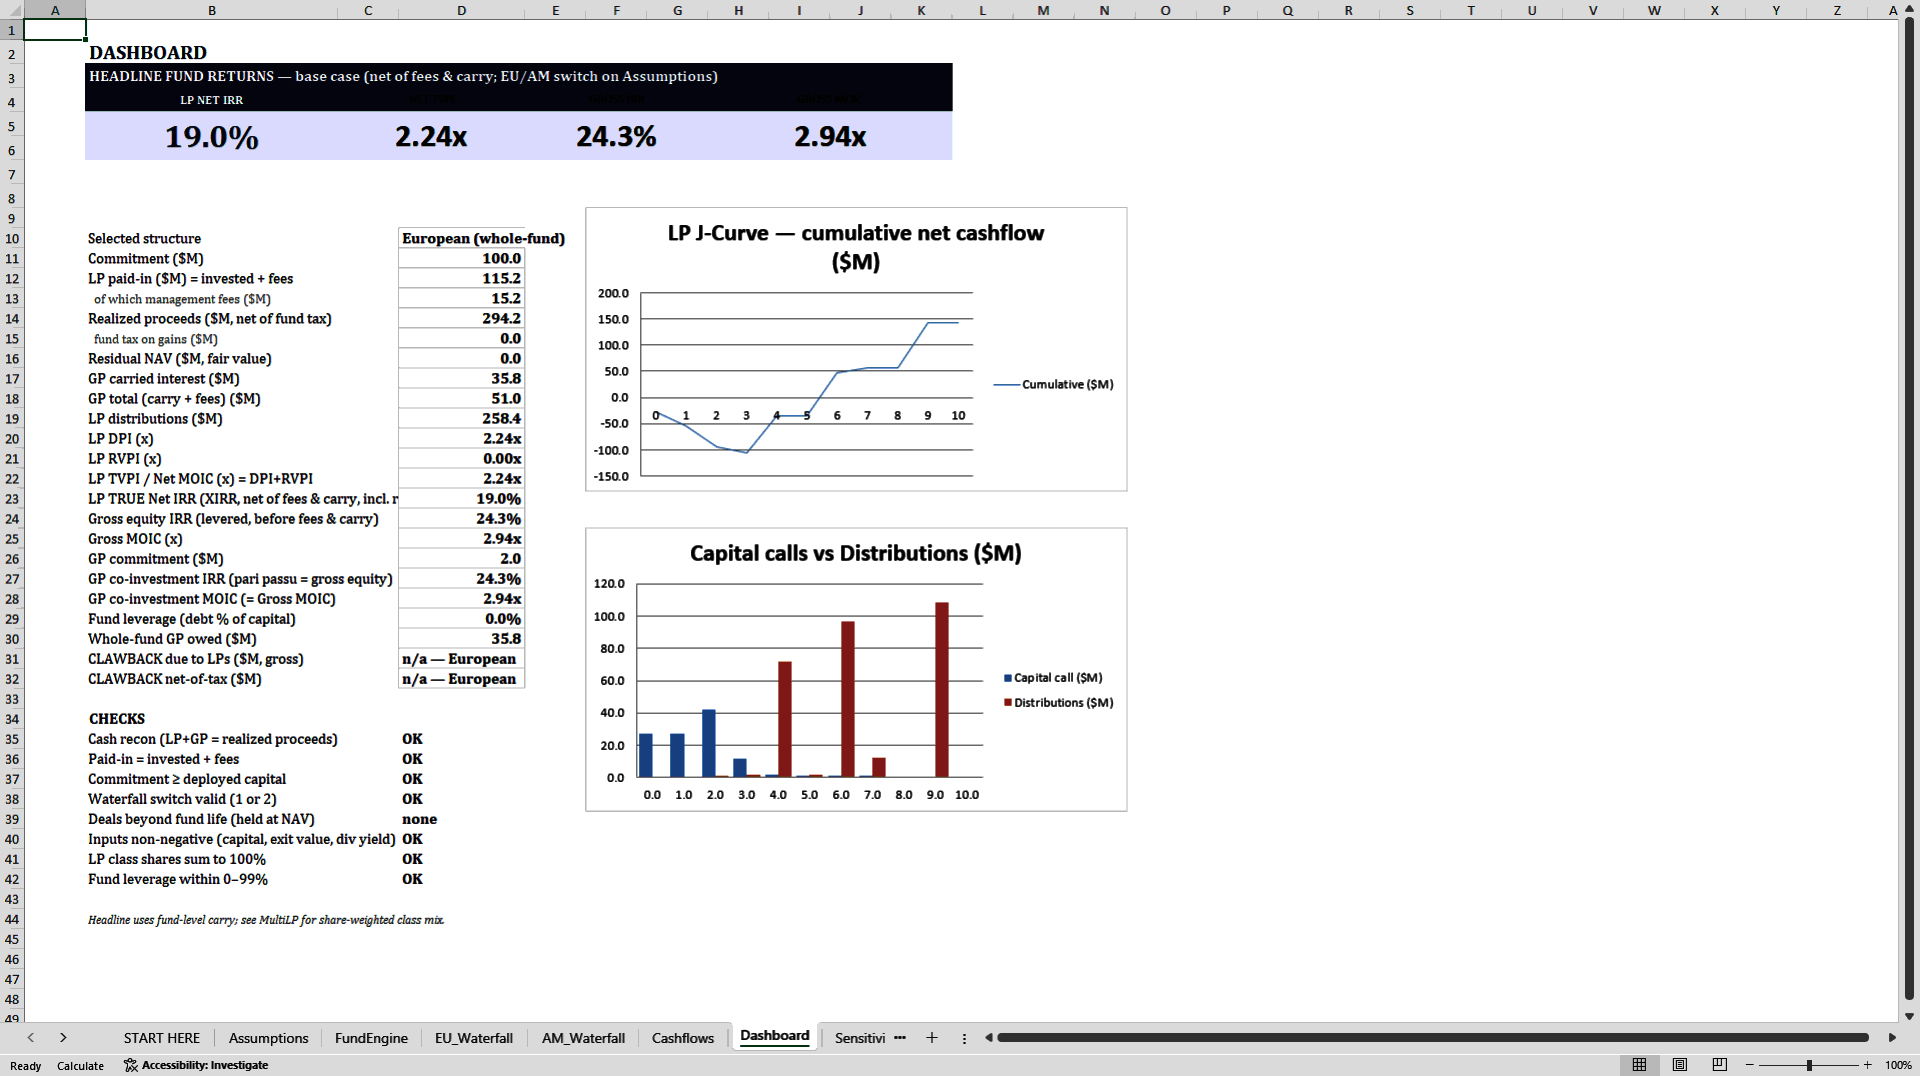Click the vertical scrollbar thumb
Image resolution: width=1920 pixels, height=1076 pixels.
coord(1909,508)
